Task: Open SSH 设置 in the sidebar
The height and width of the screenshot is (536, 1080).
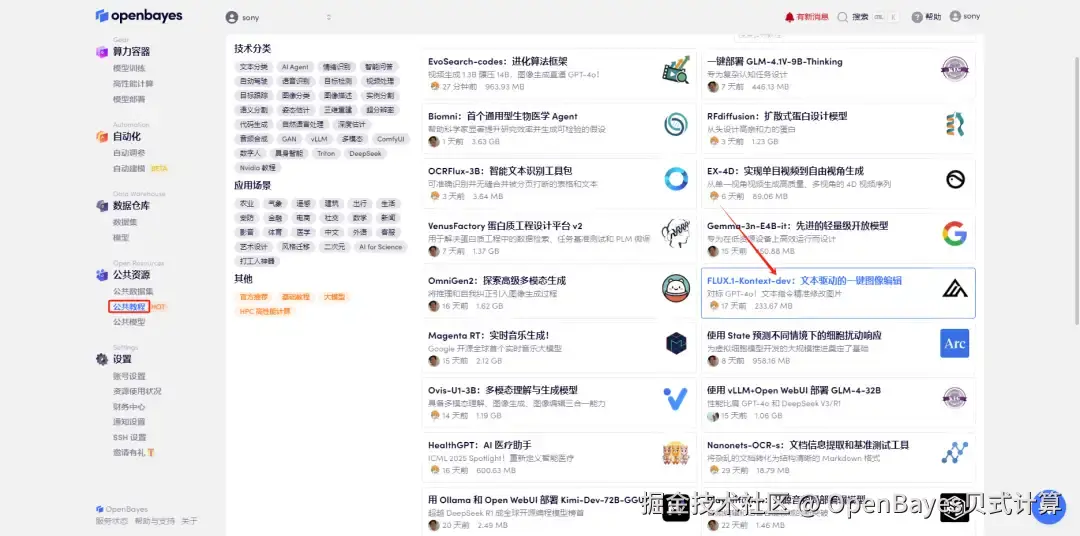Action: [x=129, y=437]
